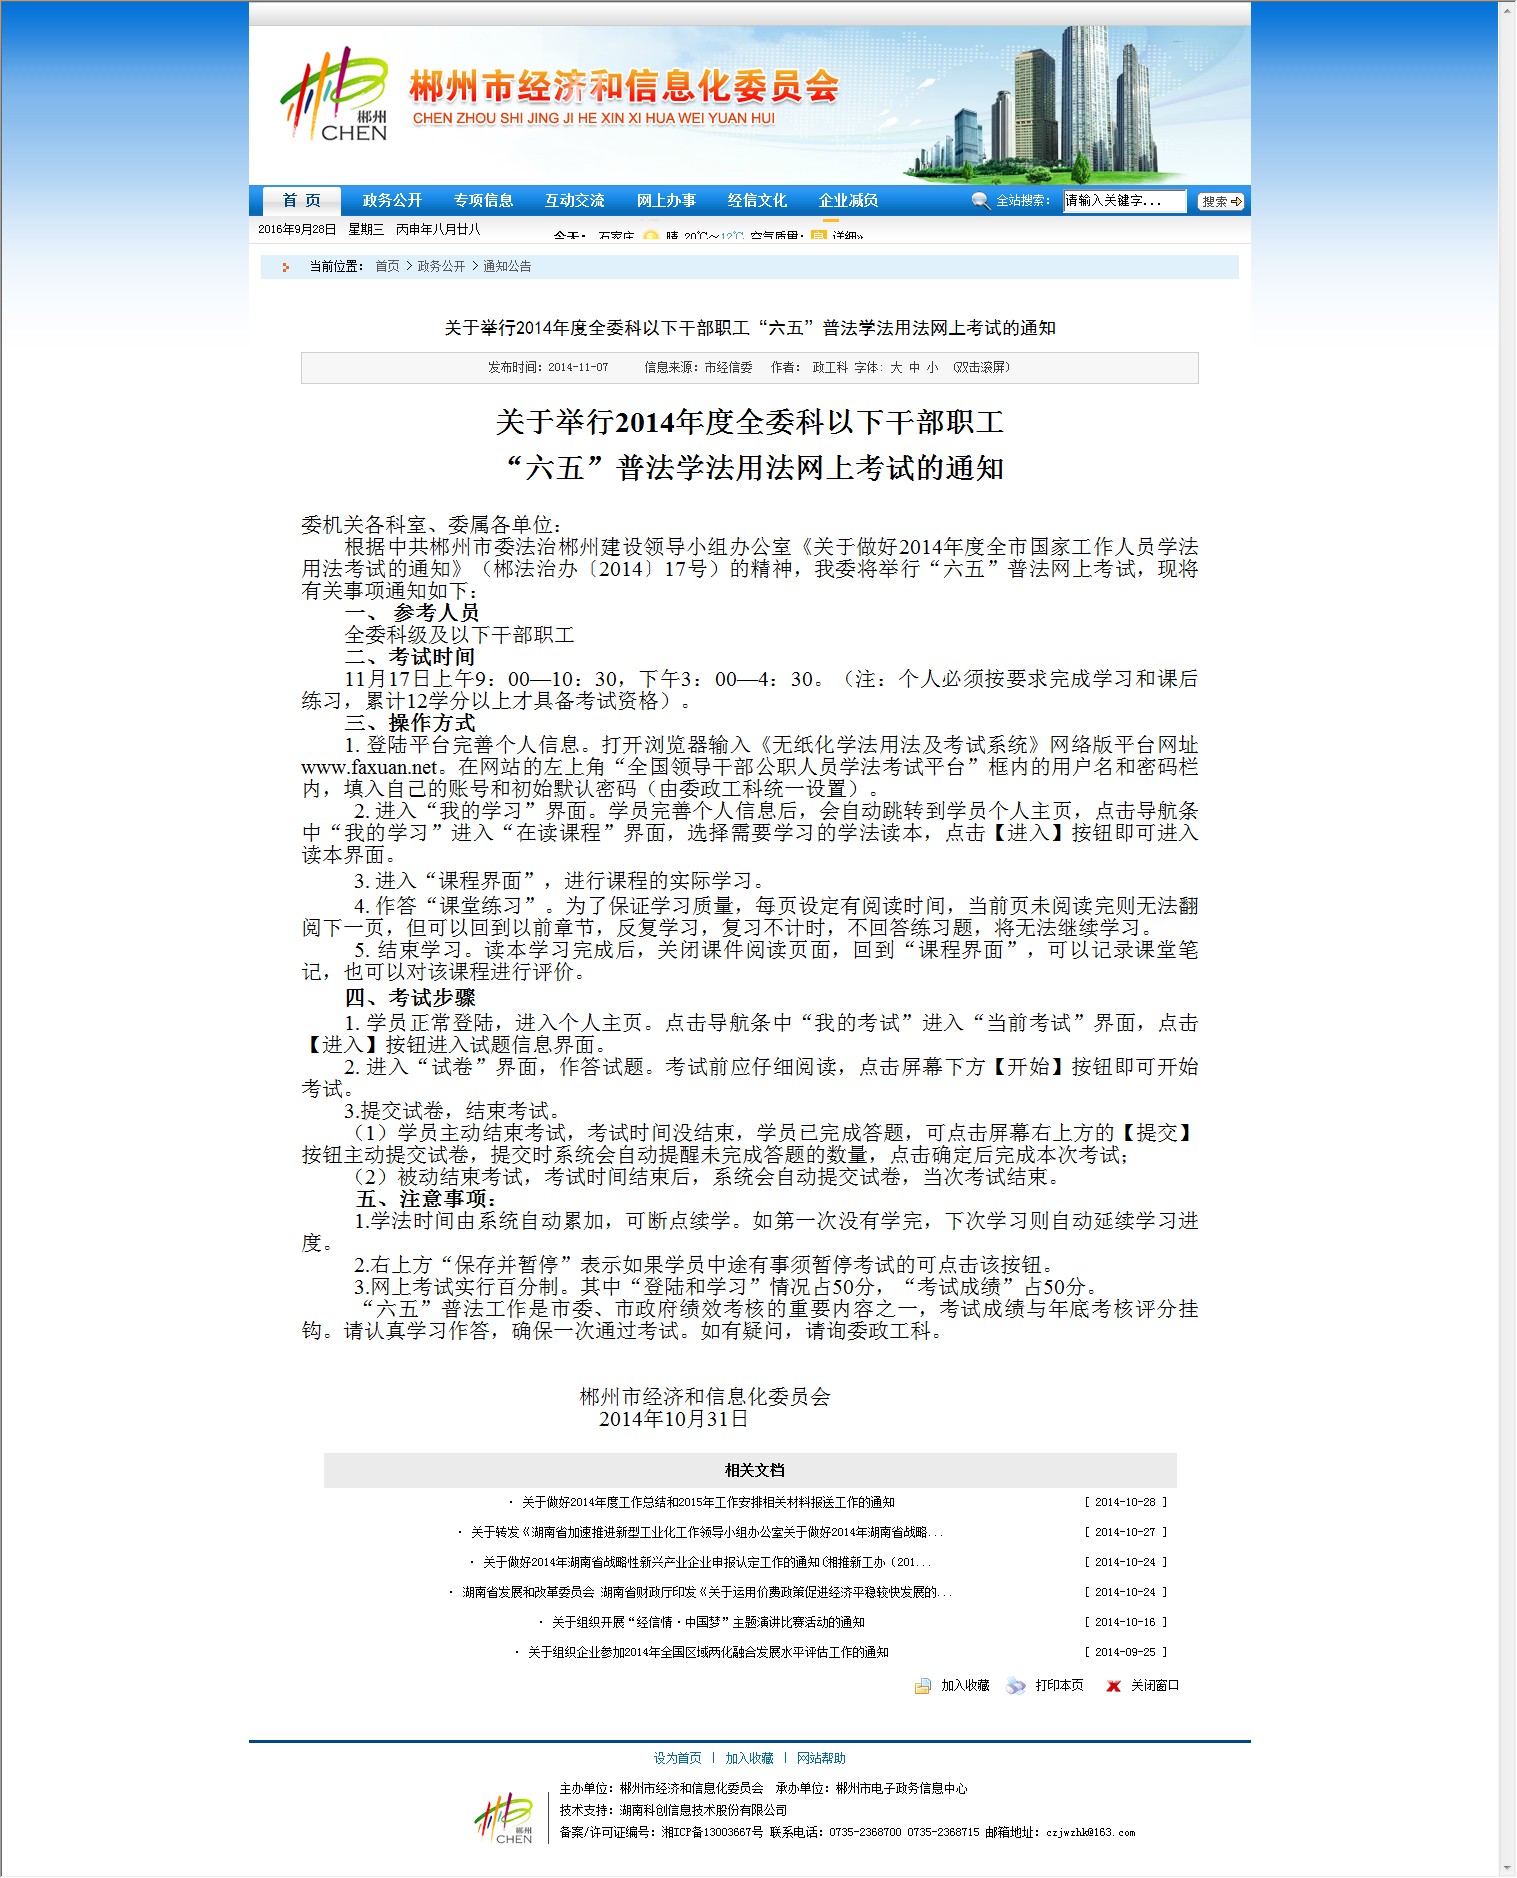Open the 专项信息 menu item
1517x1878 pixels.
click(483, 201)
